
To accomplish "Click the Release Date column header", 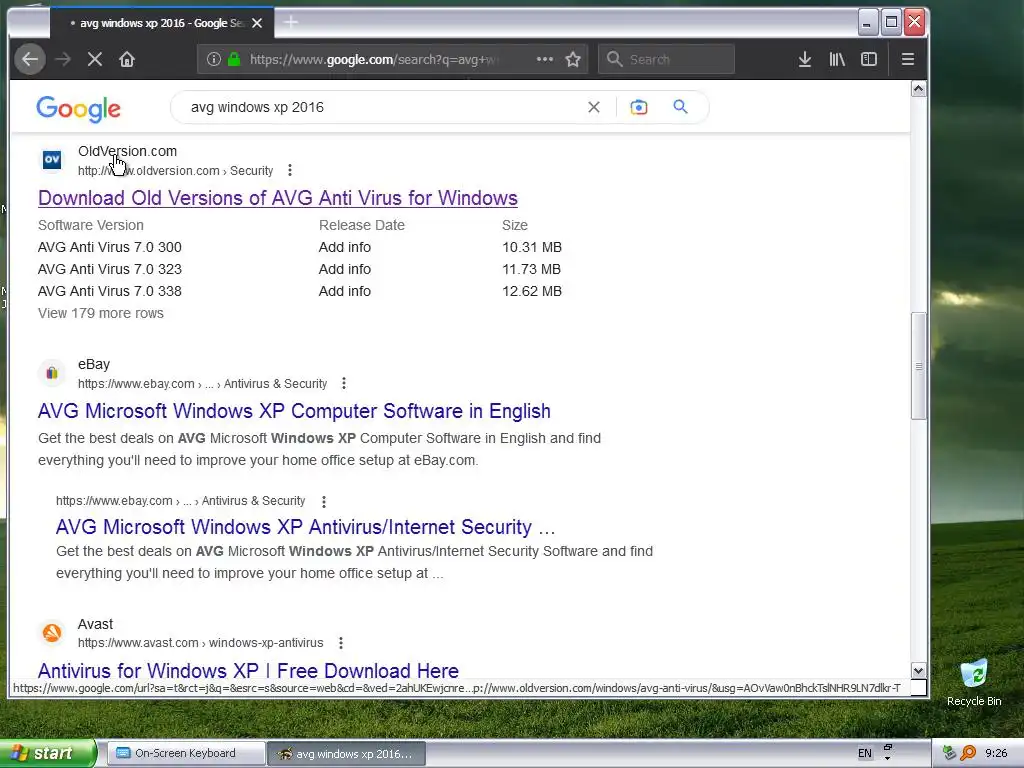I will 362,225.
